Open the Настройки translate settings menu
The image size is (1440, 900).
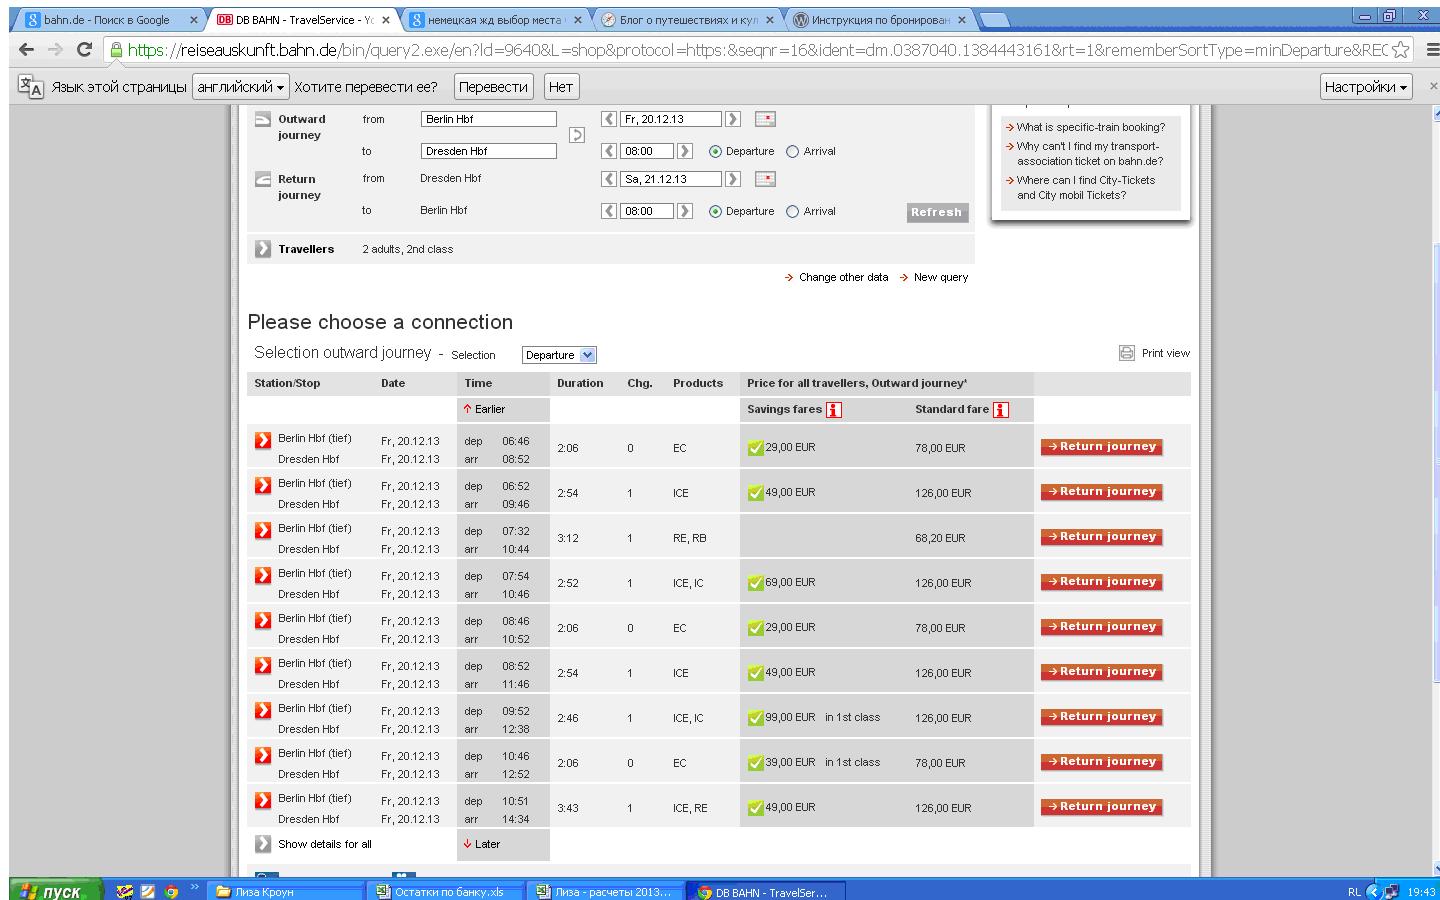1365,87
